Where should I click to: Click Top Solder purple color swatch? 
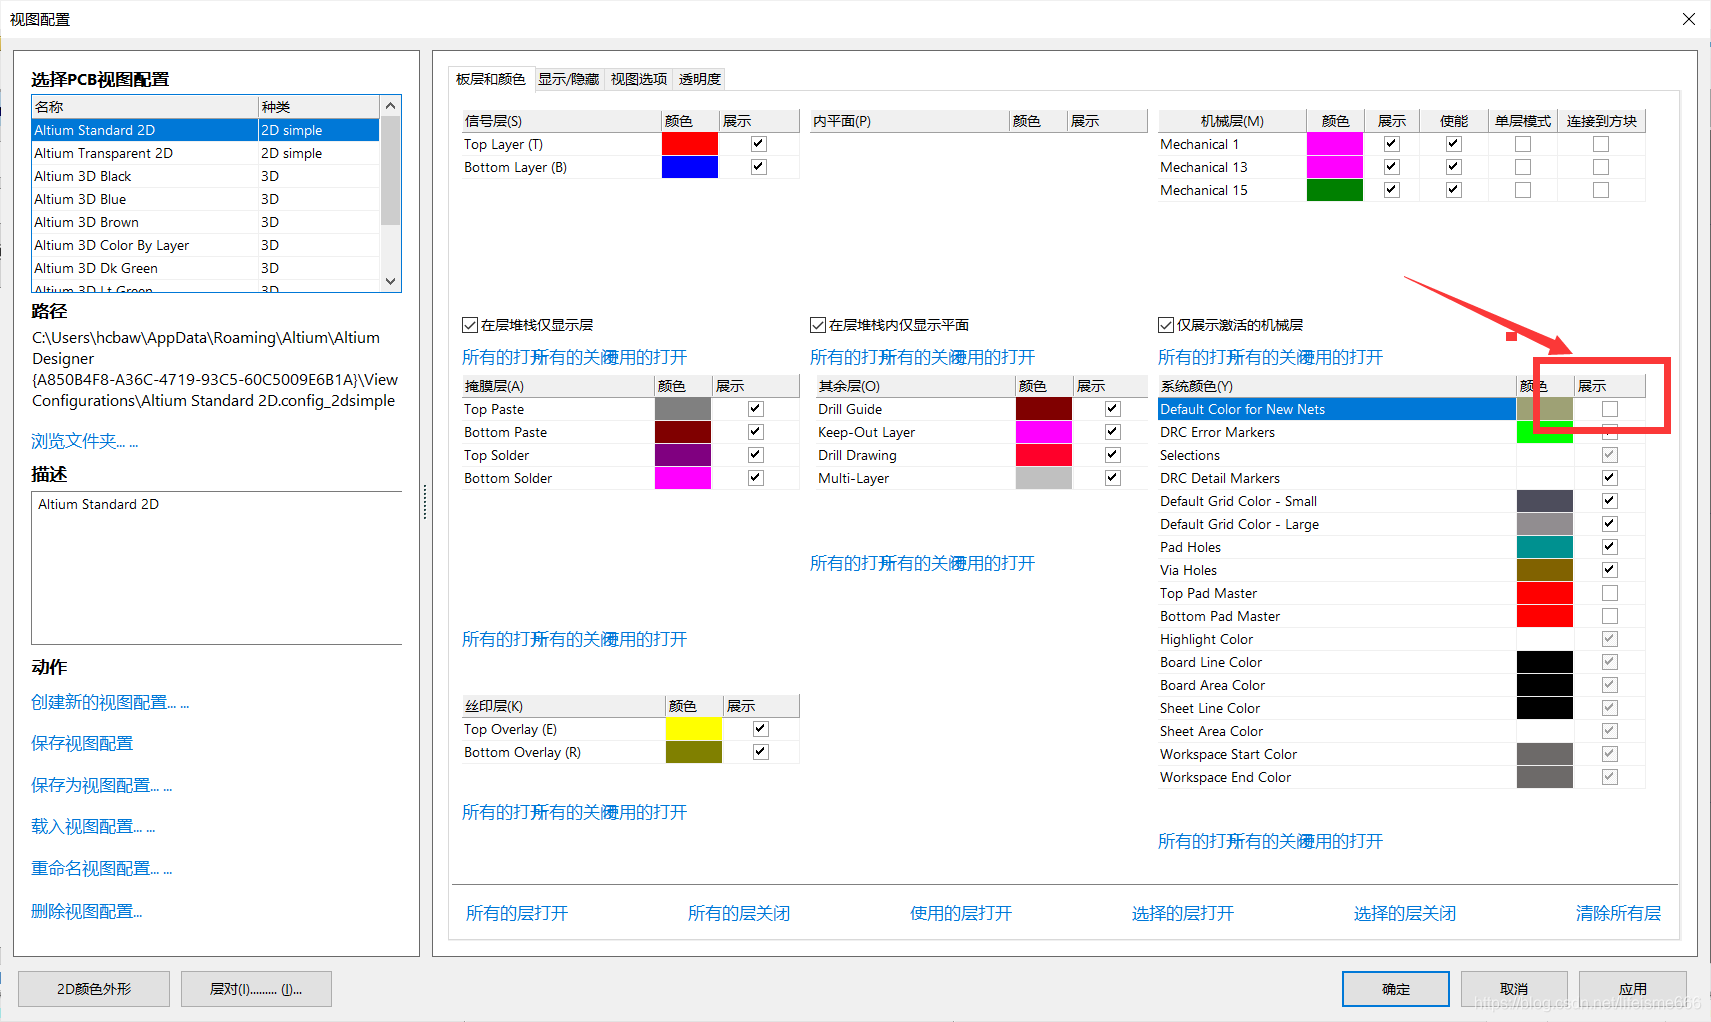(x=683, y=455)
